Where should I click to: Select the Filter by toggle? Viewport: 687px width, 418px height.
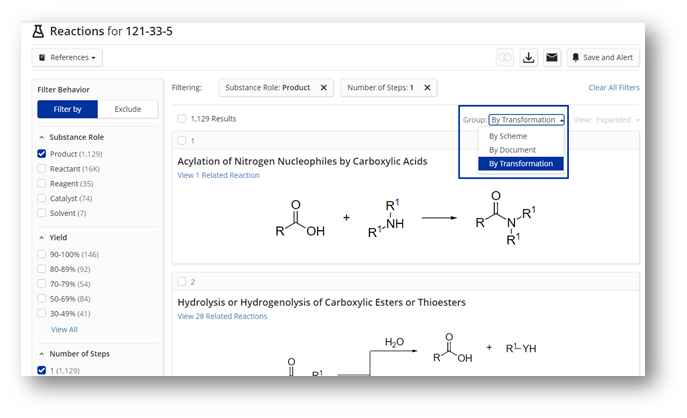pyautogui.click(x=67, y=109)
